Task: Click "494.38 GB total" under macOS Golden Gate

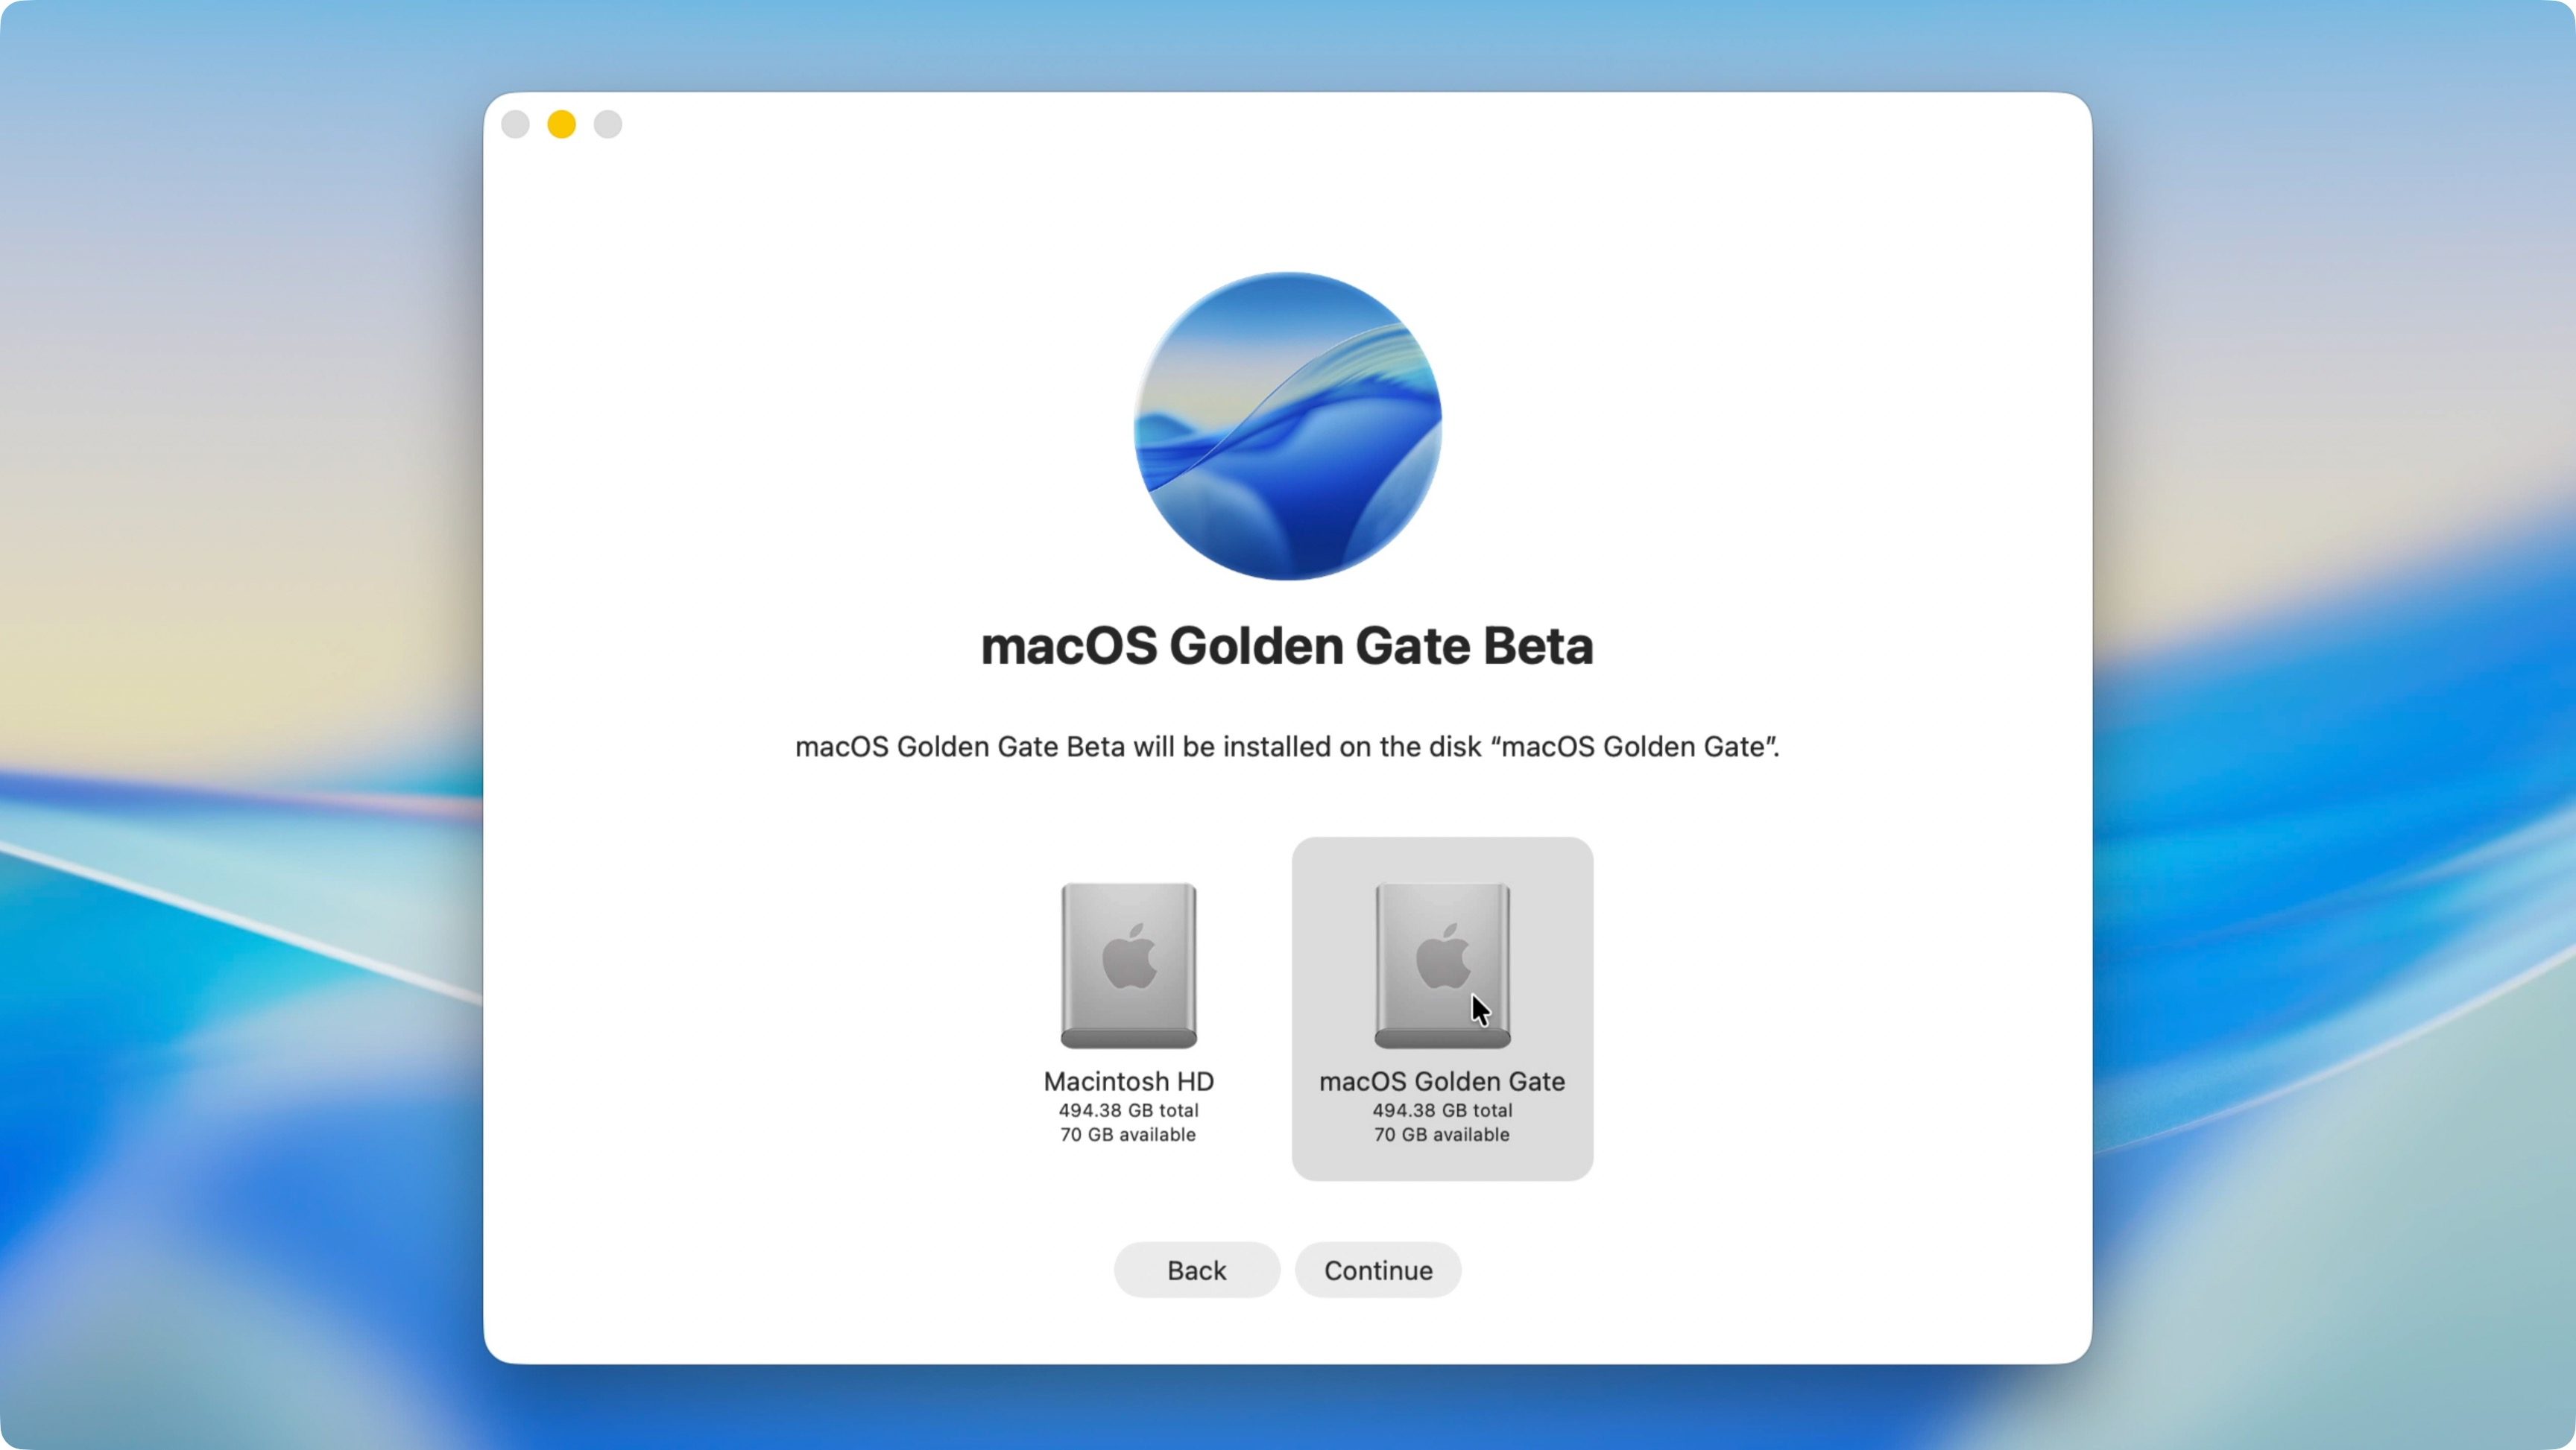Action: (x=1442, y=1110)
